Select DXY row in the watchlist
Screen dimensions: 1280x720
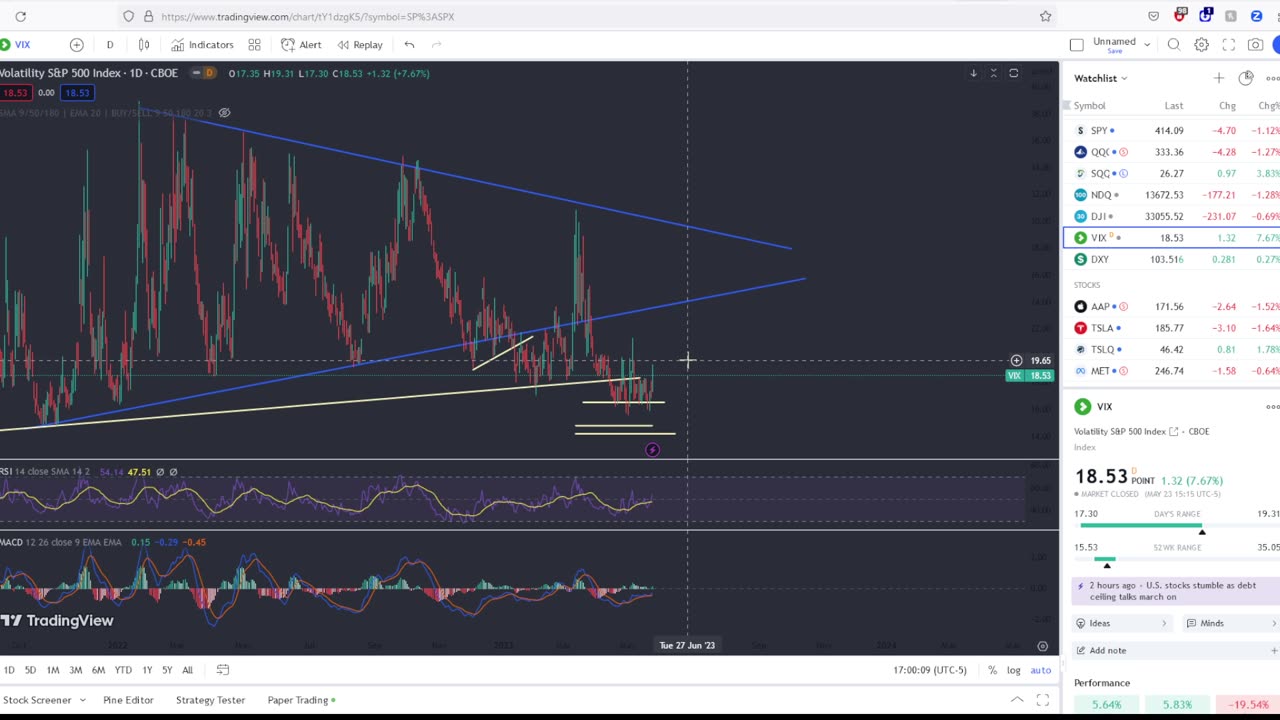1171,259
